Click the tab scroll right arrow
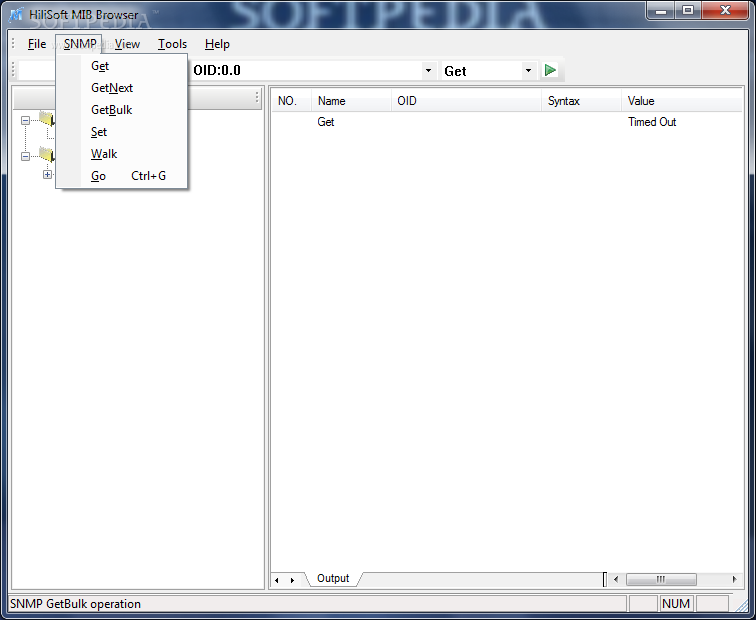The height and width of the screenshot is (620, 756). [292, 580]
